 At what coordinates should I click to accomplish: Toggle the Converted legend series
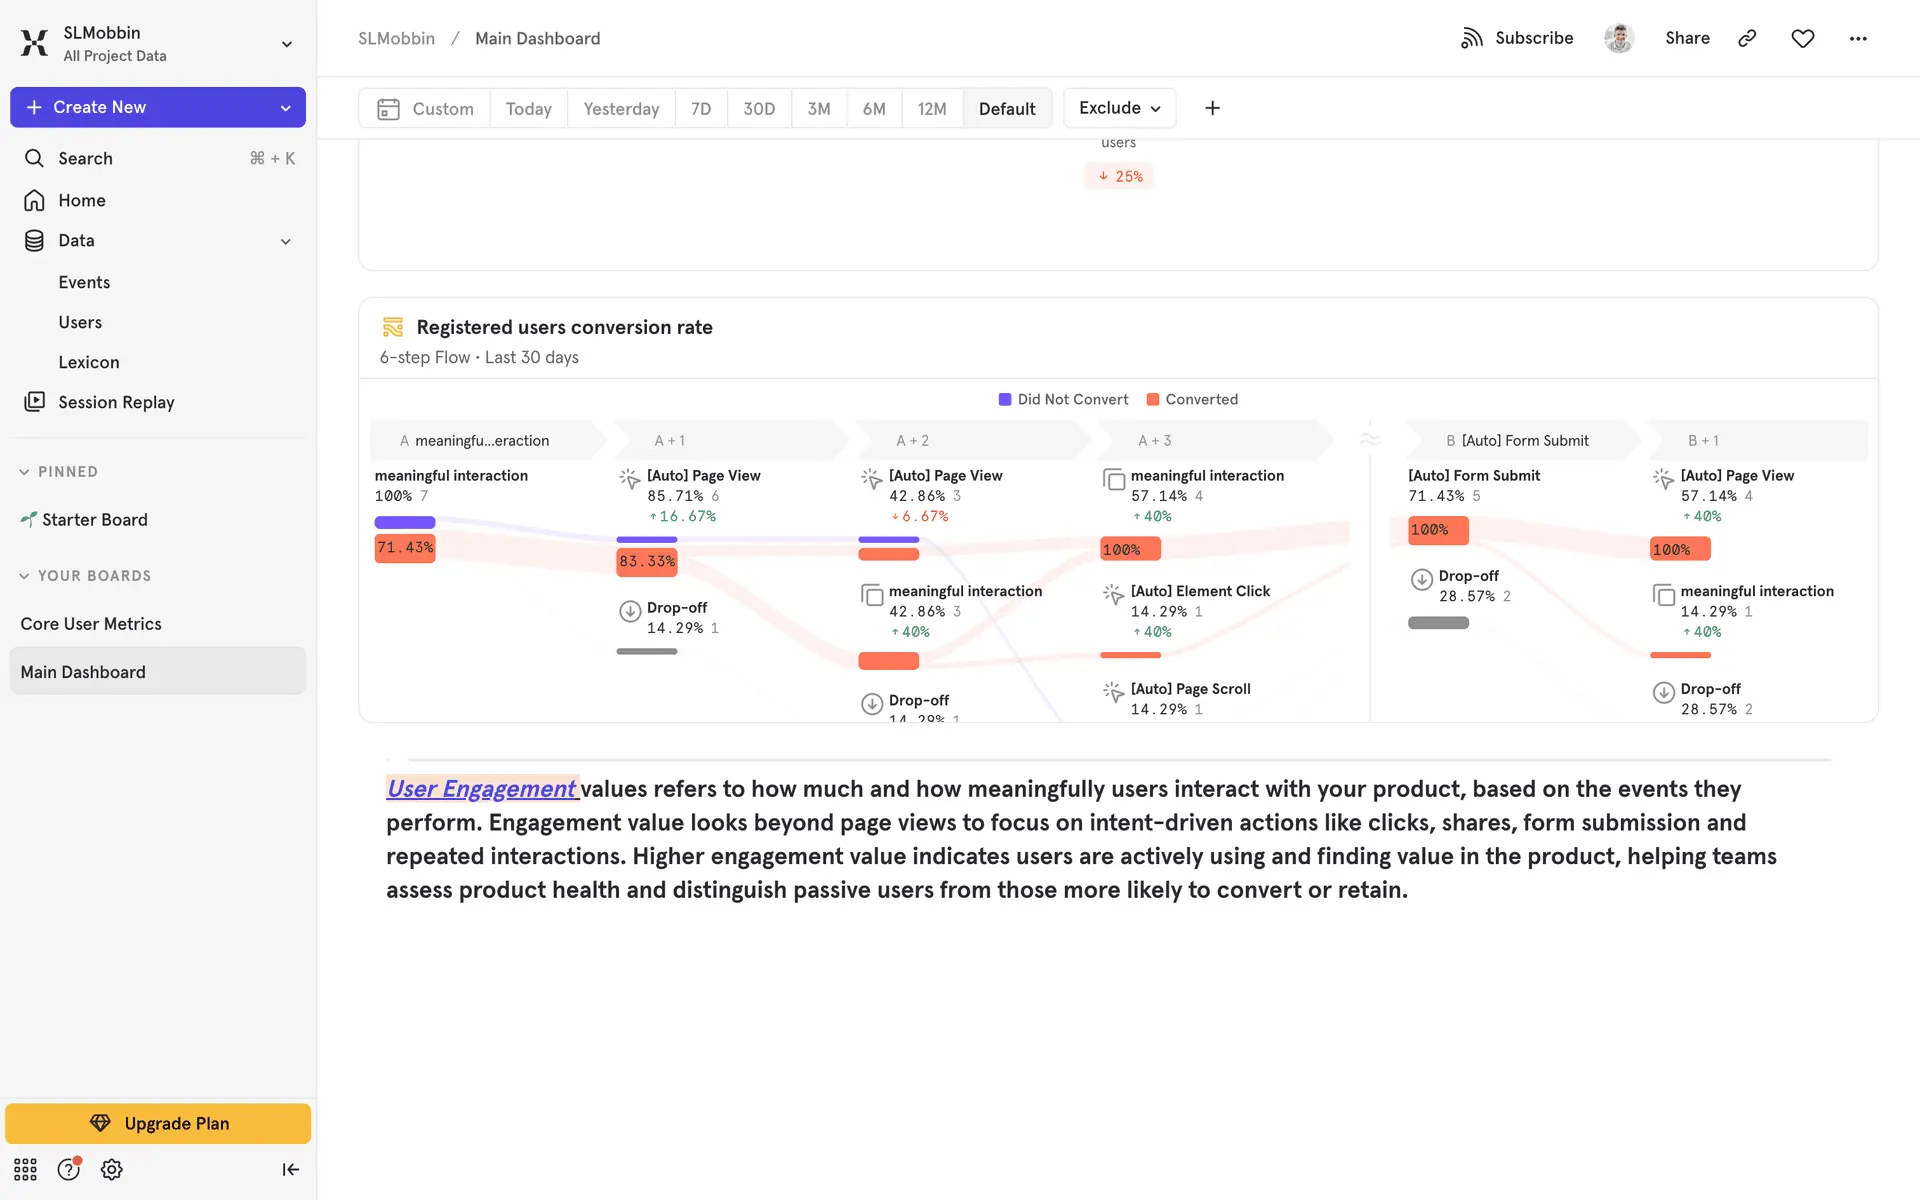click(1192, 399)
